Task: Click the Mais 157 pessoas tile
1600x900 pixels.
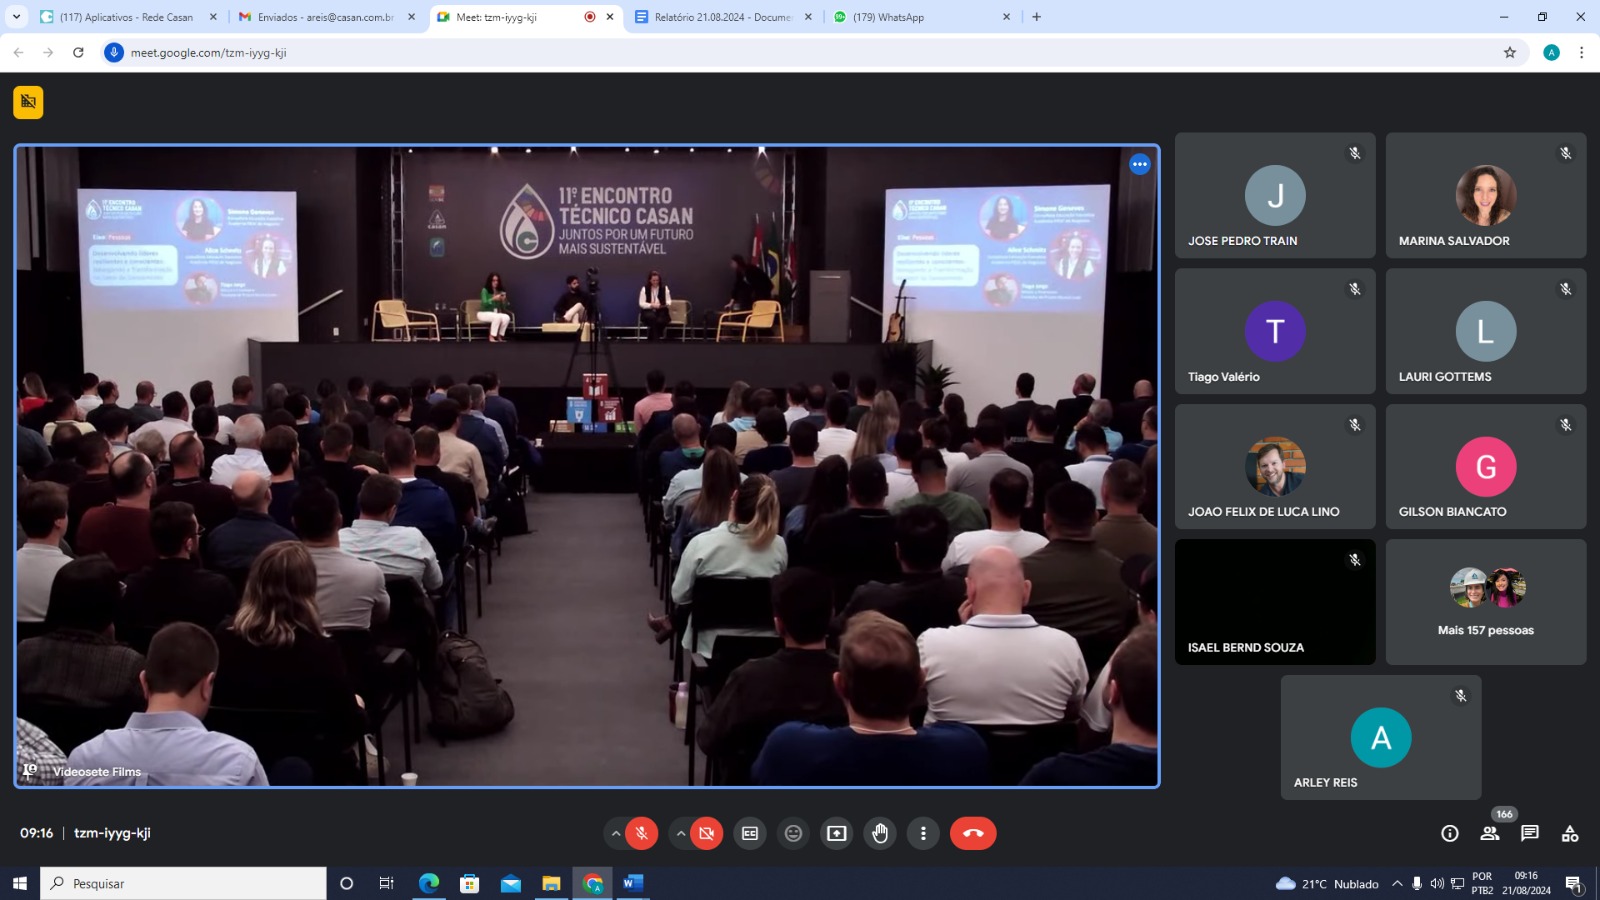Action: [1486, 602]
